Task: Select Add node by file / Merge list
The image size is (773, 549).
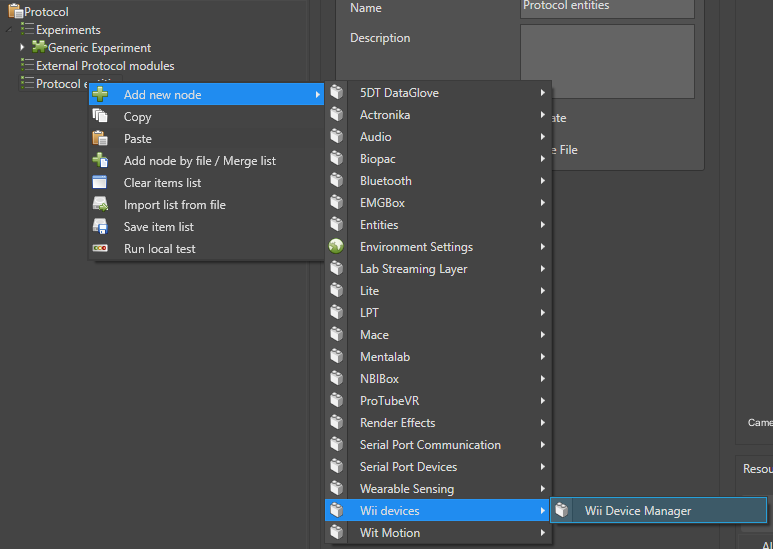Action: pos(206,160)
